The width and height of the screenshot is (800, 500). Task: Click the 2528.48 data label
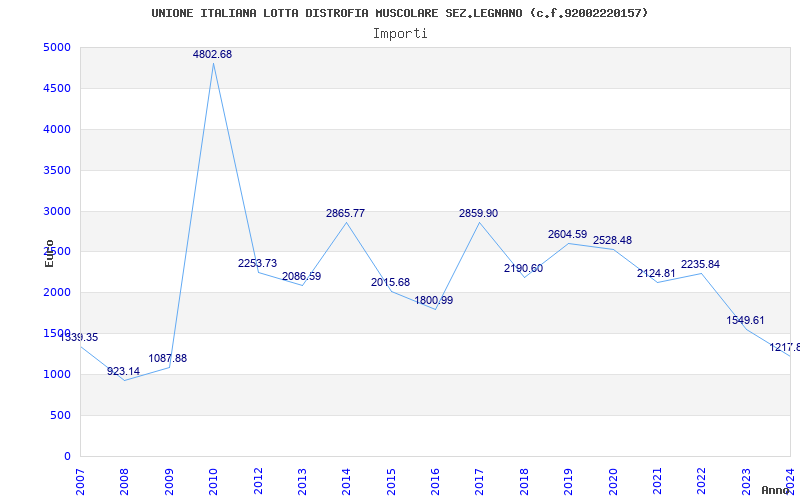tap(612, 240)
